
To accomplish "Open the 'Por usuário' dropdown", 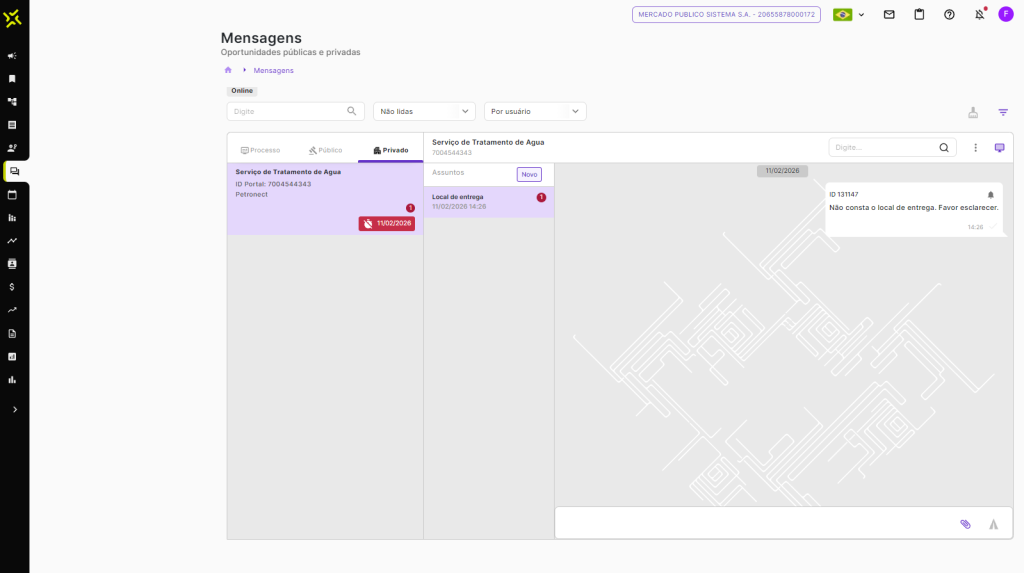I will [535, 112].
